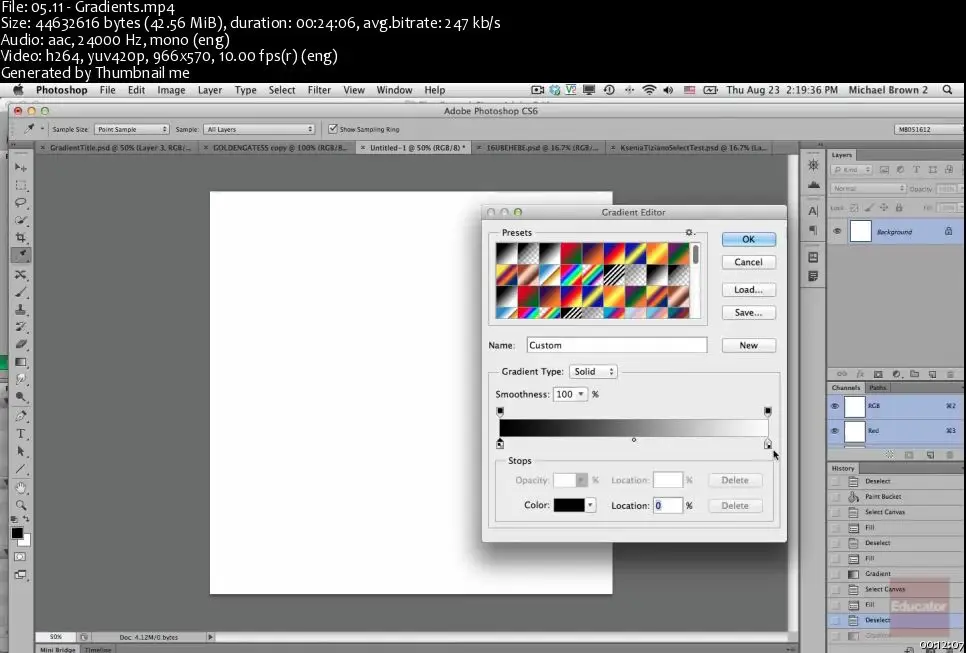Open the Smoothness value dropdown arrow
The image size is (966, 653).
click(581, 394)
